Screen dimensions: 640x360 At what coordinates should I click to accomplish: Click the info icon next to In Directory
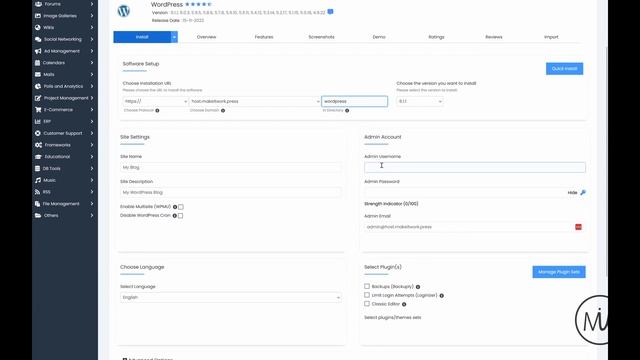pyautogui.click(x=347, y=111)
